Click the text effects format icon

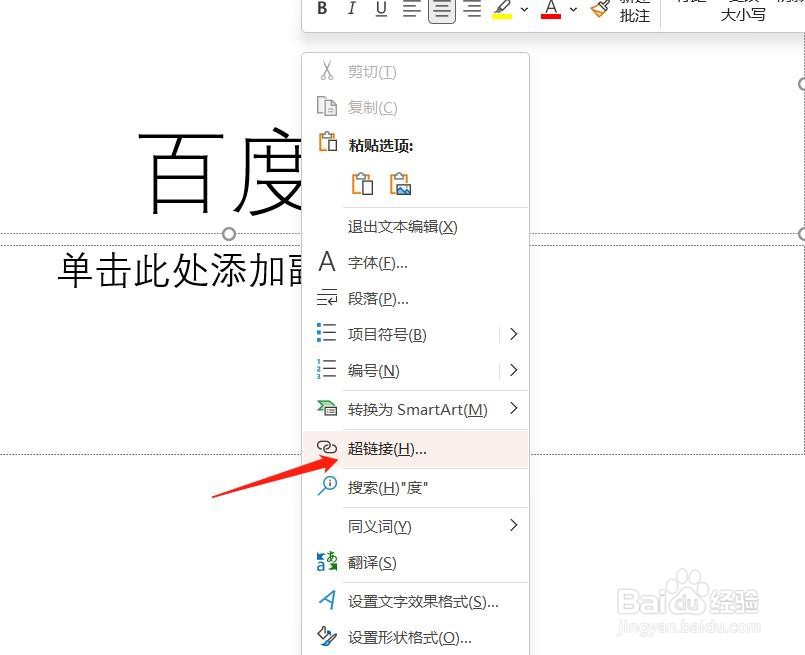point(327,600)
